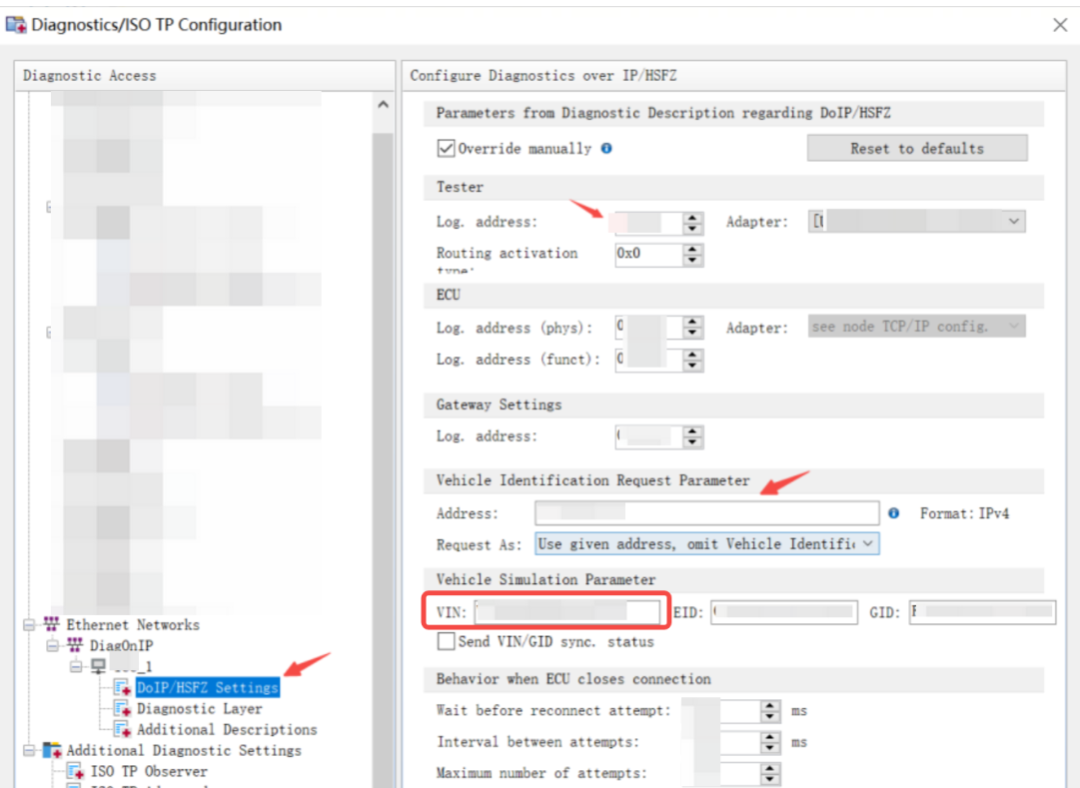Click the Diagnostic Layer page icon
This screenshot has height=788, width=1080.
[122, 708]
